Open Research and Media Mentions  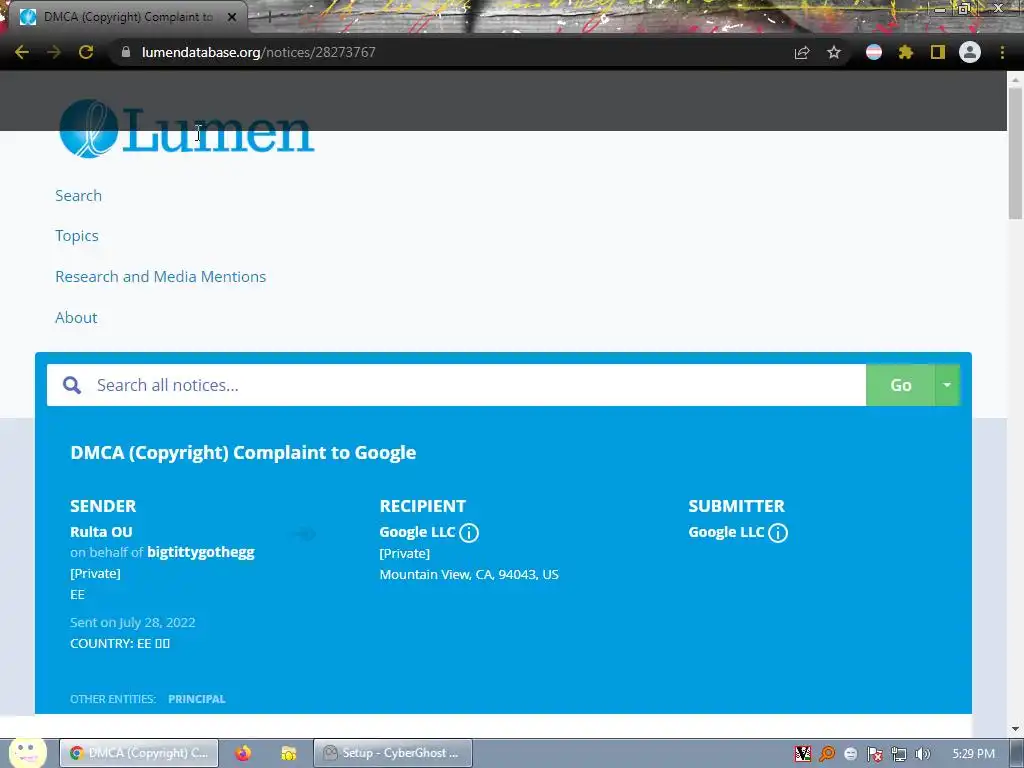pyautogui.click(x=161, y=277)
